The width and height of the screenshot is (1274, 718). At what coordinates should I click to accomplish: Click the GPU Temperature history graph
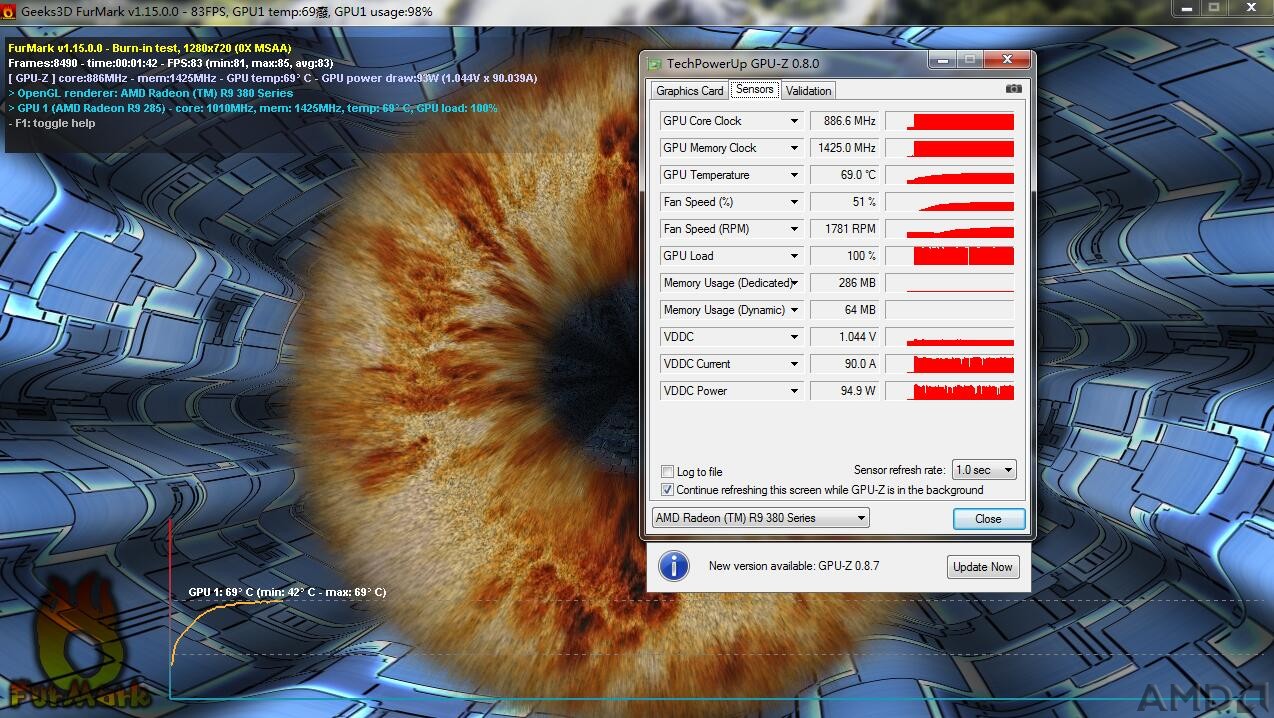point(949,175)
